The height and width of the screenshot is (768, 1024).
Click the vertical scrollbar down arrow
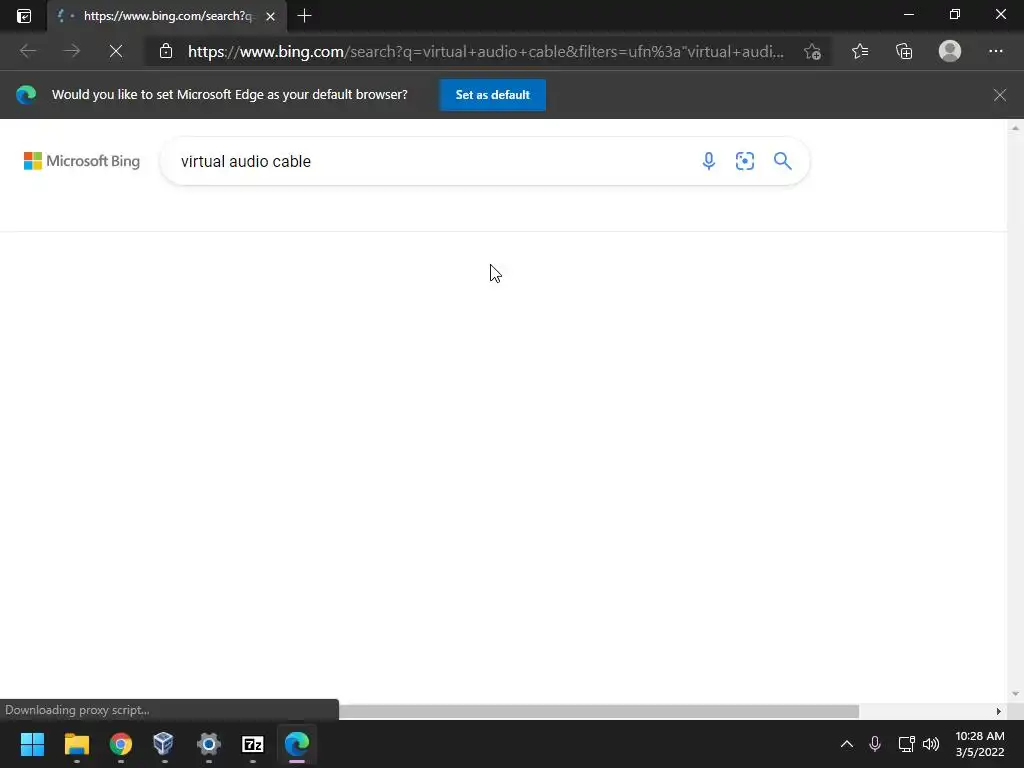pos(1015,694)
